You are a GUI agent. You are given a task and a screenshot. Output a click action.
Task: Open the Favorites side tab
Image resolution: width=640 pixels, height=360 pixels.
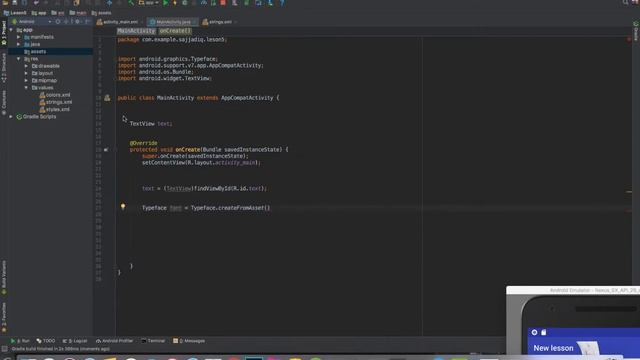click(x=4, y=318)
